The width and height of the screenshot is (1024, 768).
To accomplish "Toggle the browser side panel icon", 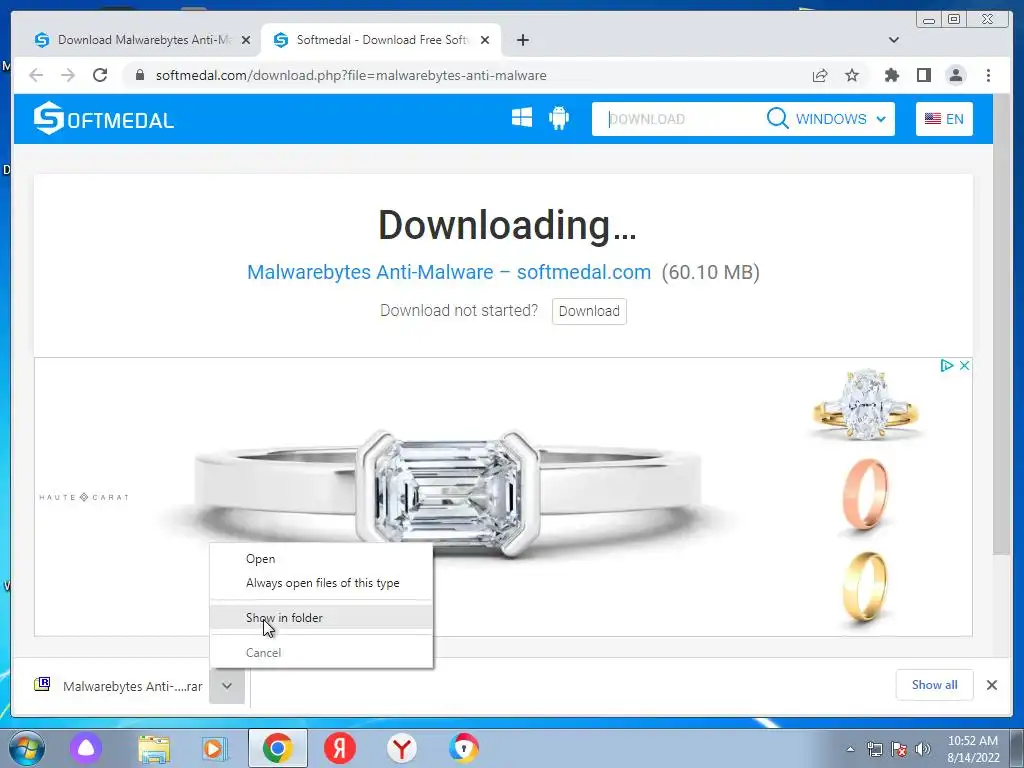I will pyautogui.click(x=923, y=75).
